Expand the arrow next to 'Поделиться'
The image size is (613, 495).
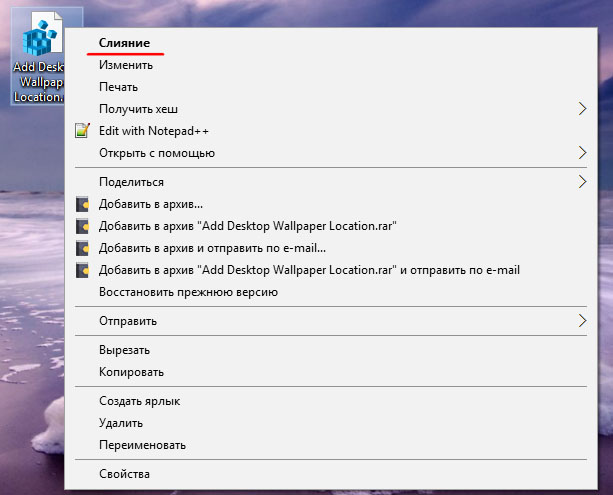pos(583,182)
